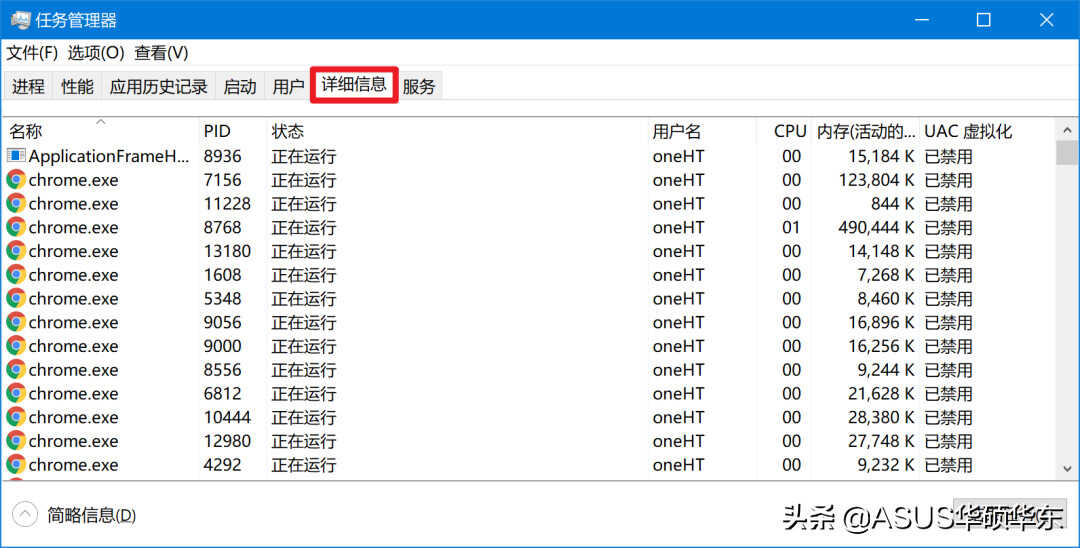Click the Task Manager title bar icon
Screen dimensions: 1080x548
click(20, 20)
